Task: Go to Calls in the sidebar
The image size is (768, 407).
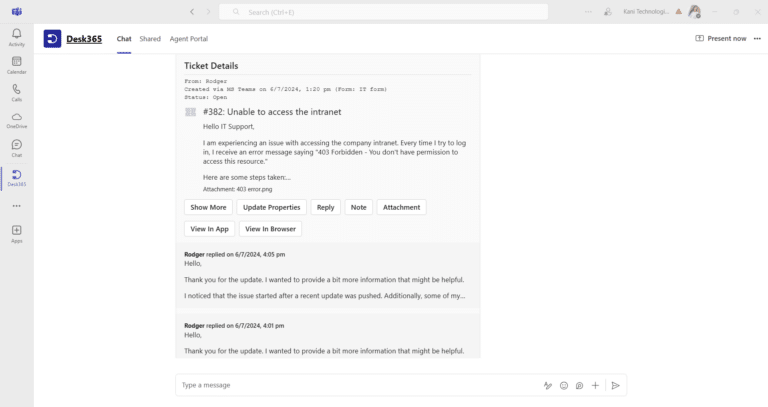Action: click(17, 90)
